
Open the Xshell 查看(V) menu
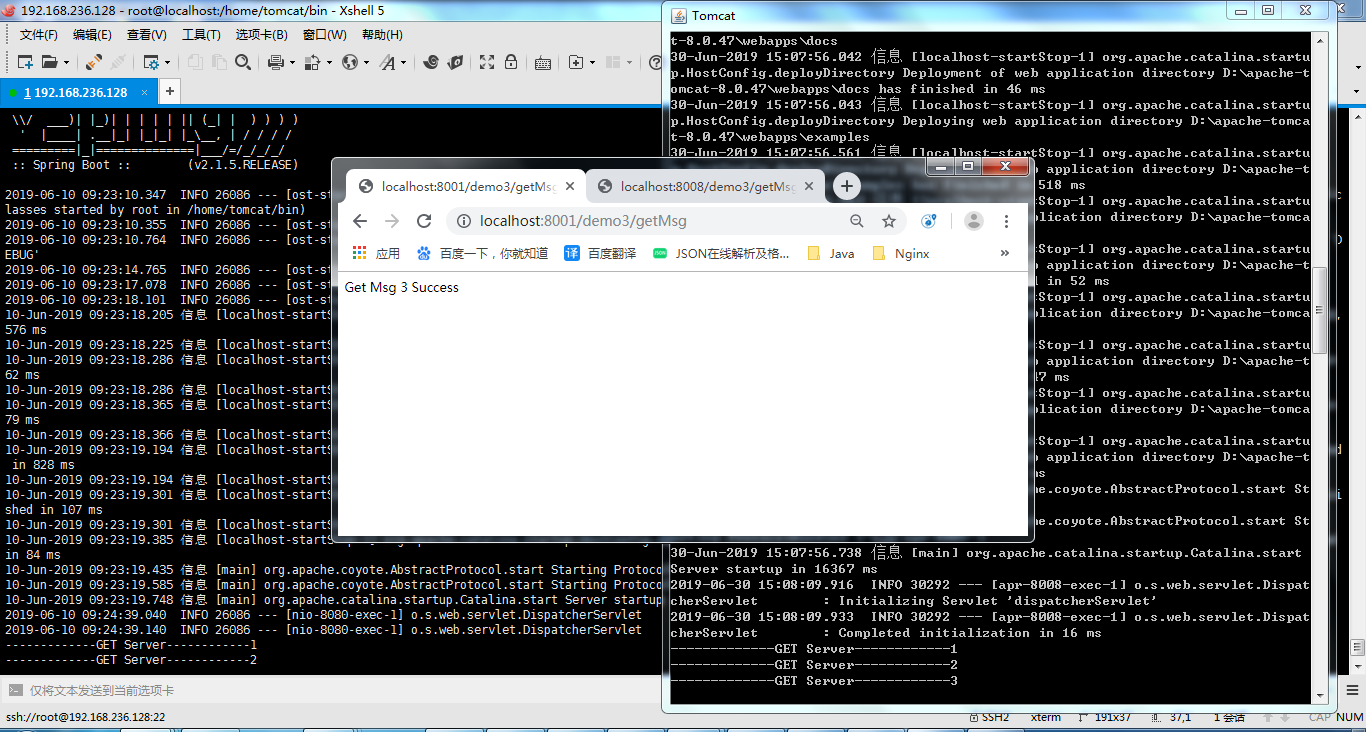147,35
